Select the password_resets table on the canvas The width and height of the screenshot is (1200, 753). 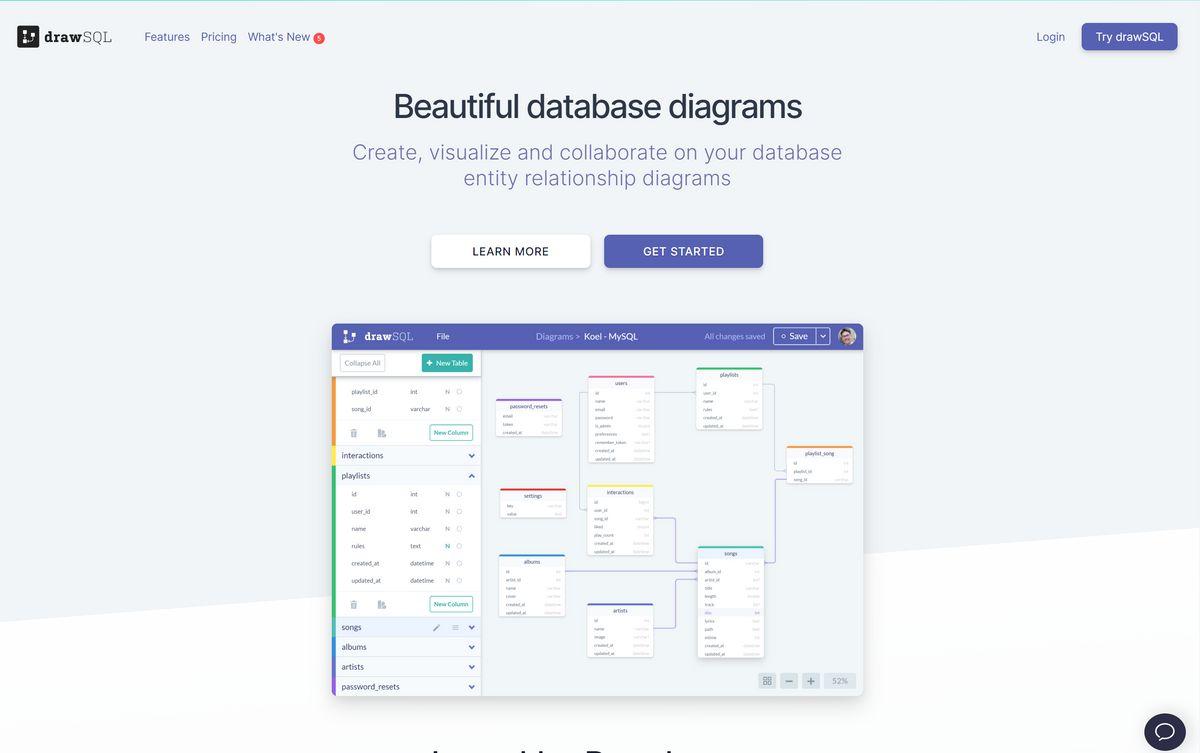click(x=529, y=418)
